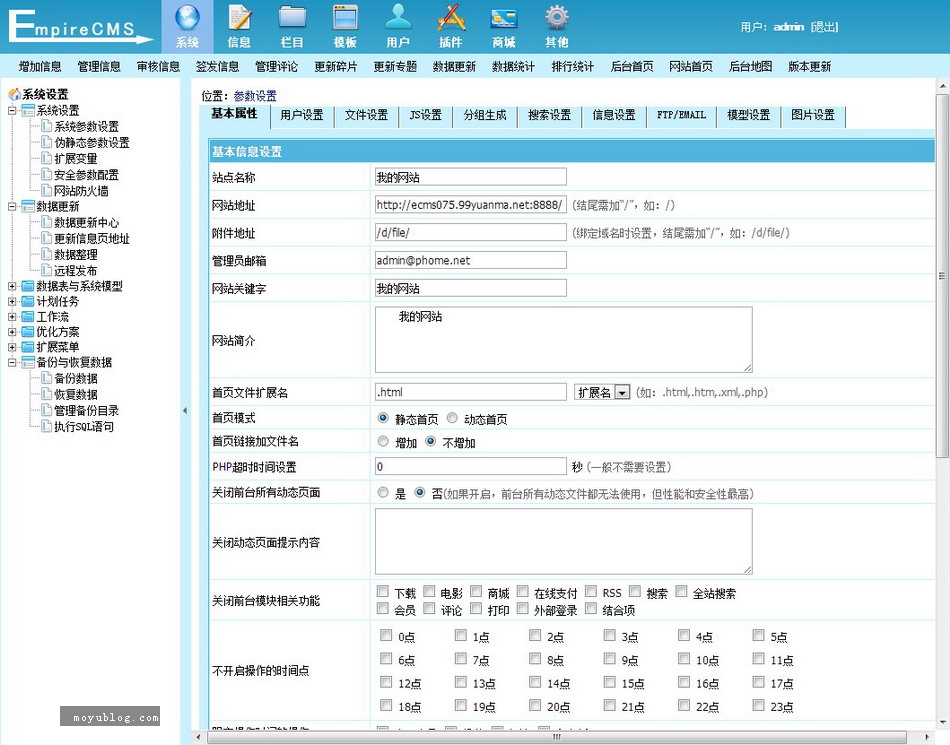
Task: Select the 动态首页 radio button
Action: (452, 418)
